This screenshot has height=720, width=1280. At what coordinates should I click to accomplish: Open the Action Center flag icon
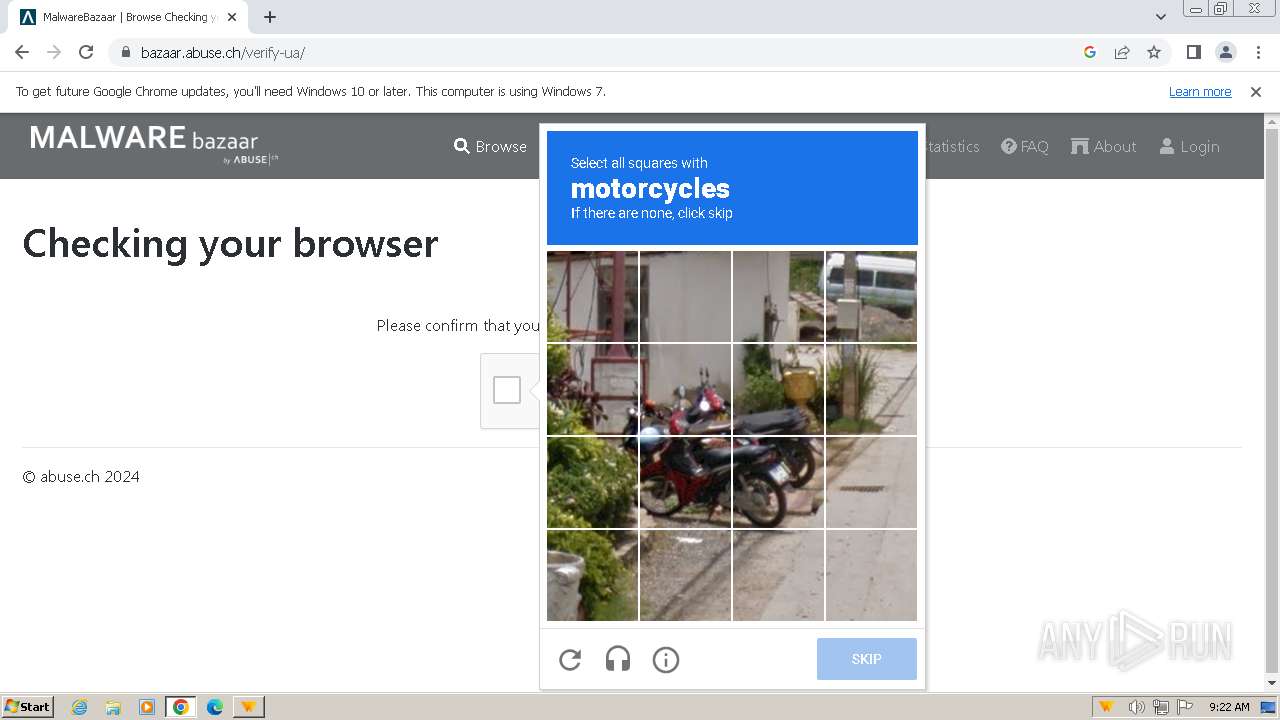pyautogui.click(x=1185, y=707)
